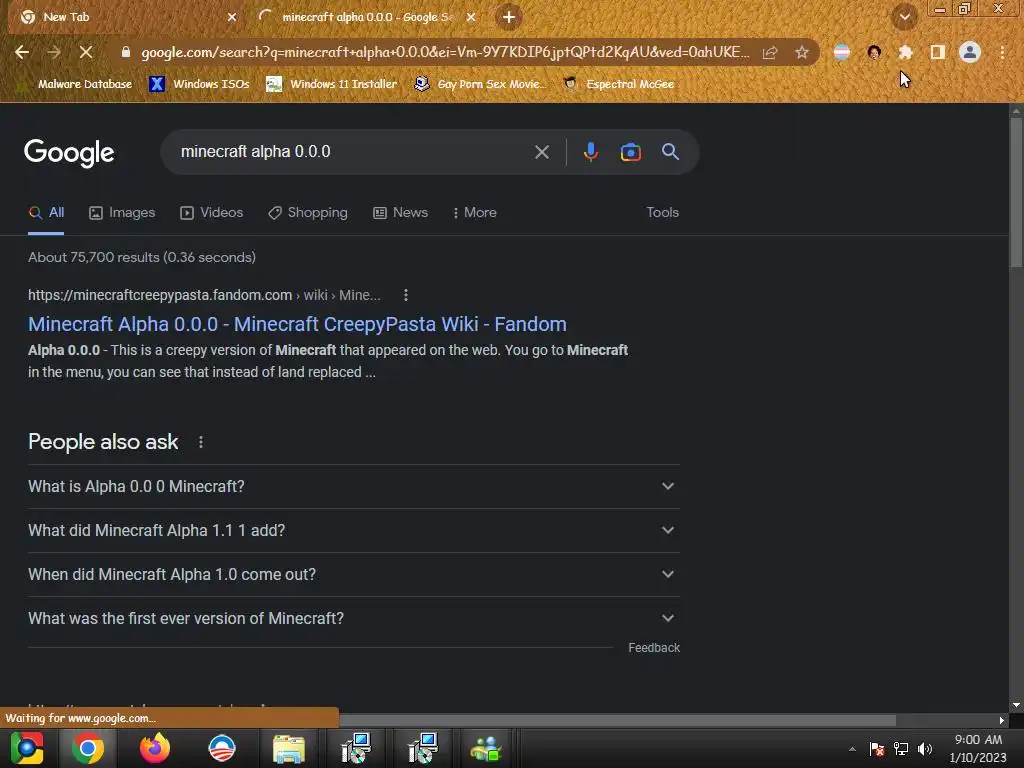Click the vertical scrollbar down arrow
Screen dimensions: 1024x768
pyautogui.click(x=1016, y=706)
